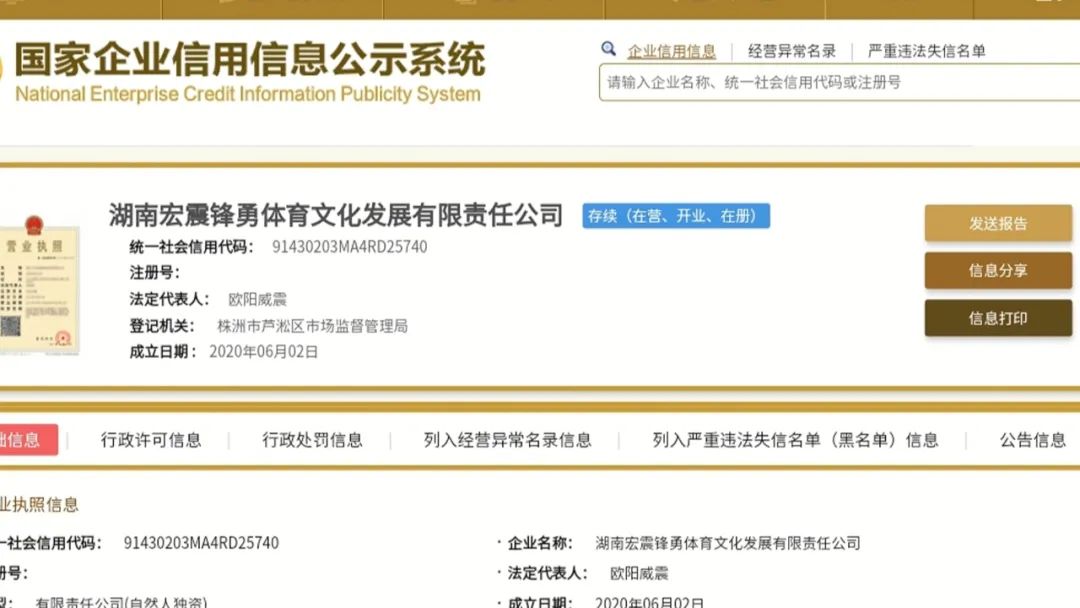Open the 公告信息 tab
Viewport: 1080px width, 608px height.
1033,440
